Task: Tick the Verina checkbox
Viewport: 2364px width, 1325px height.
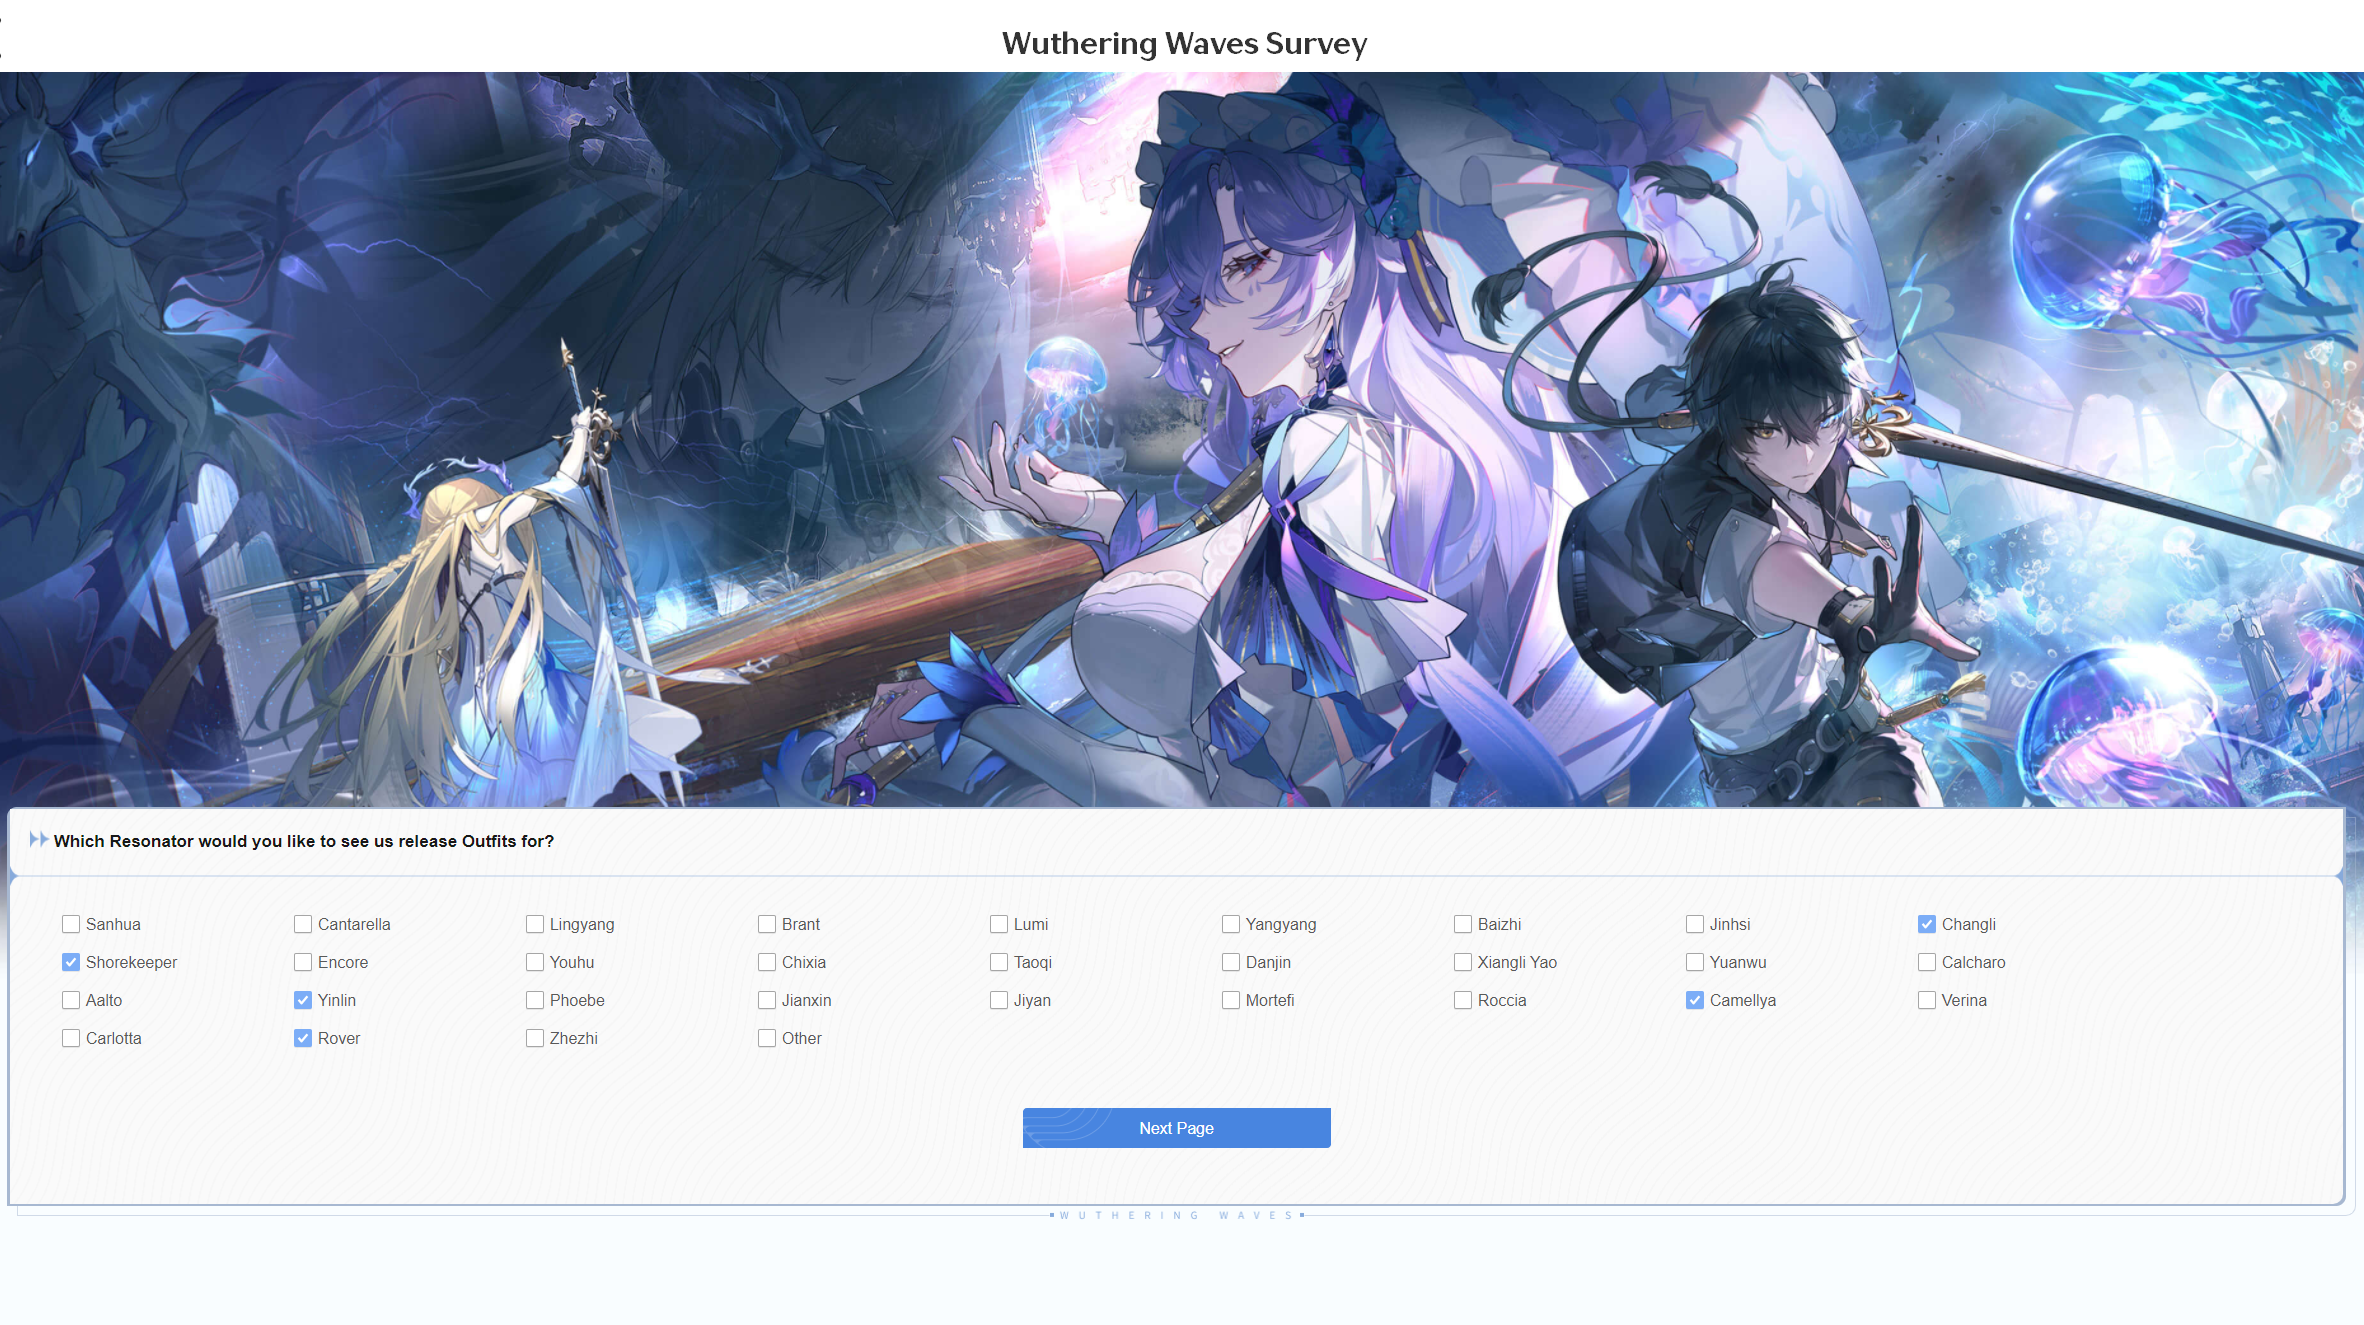Action: tap(1927, 1000)
